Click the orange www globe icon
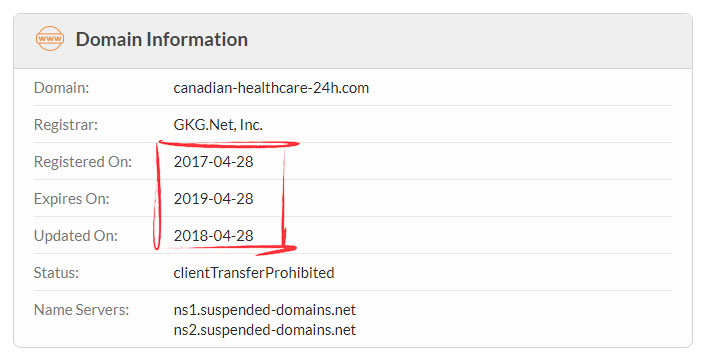 (50, 39)
